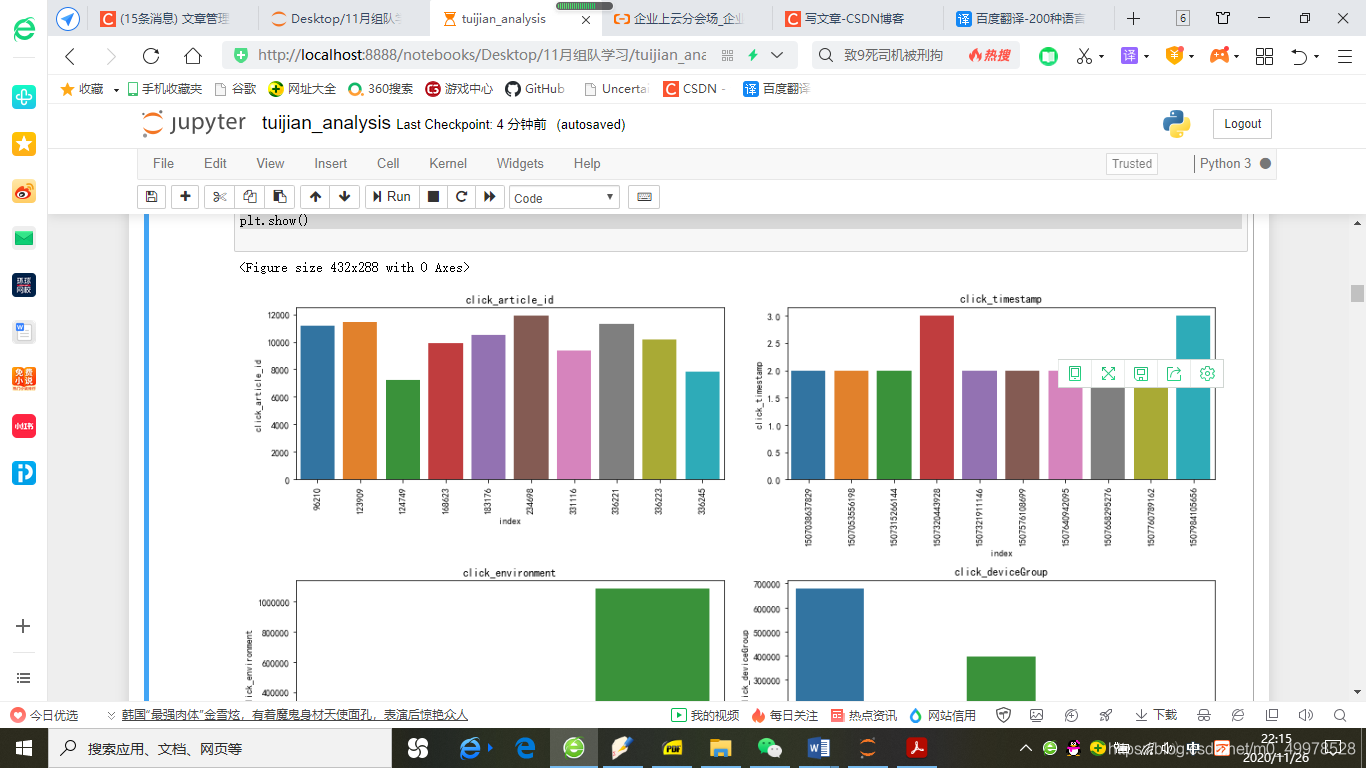
Task: Open the Edit menu
Action: coord(215,163)
